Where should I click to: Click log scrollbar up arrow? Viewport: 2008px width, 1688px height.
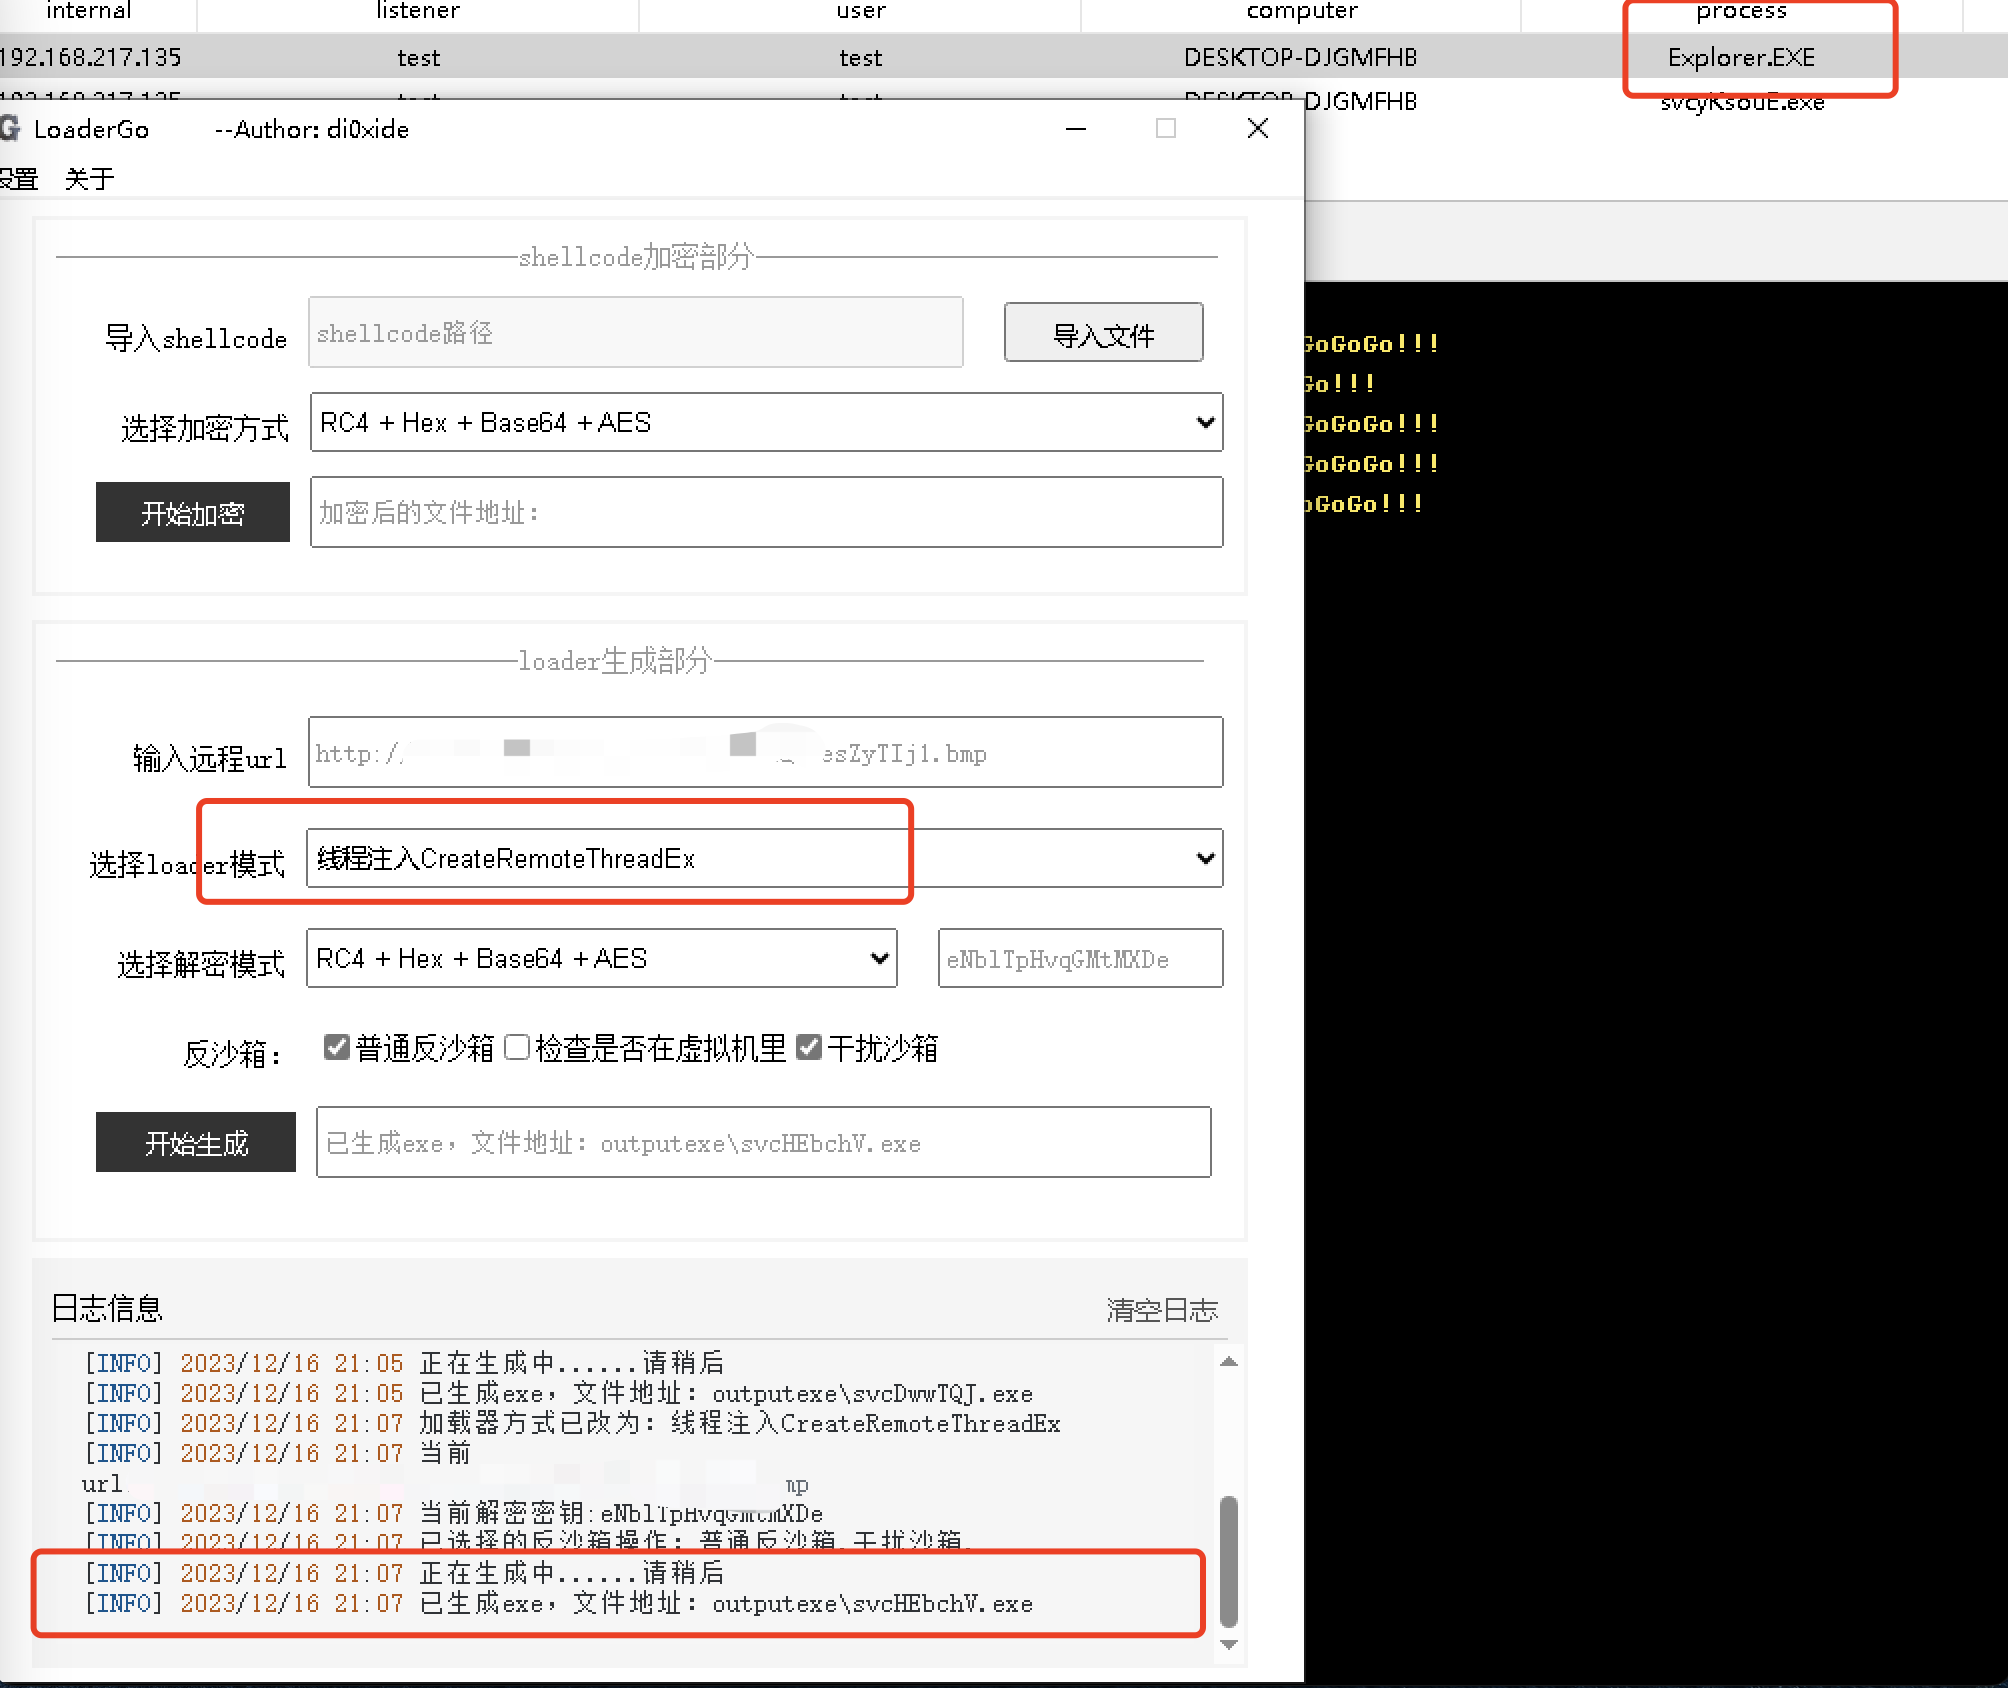(x=1229, y=1362)
